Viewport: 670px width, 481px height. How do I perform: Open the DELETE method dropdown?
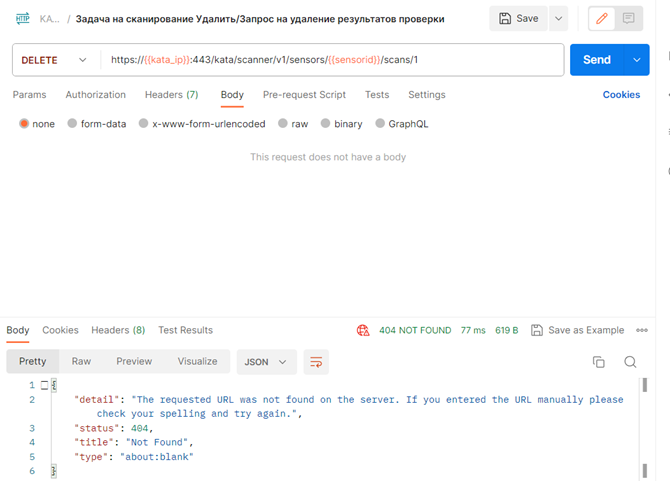[x=55, y=60]
